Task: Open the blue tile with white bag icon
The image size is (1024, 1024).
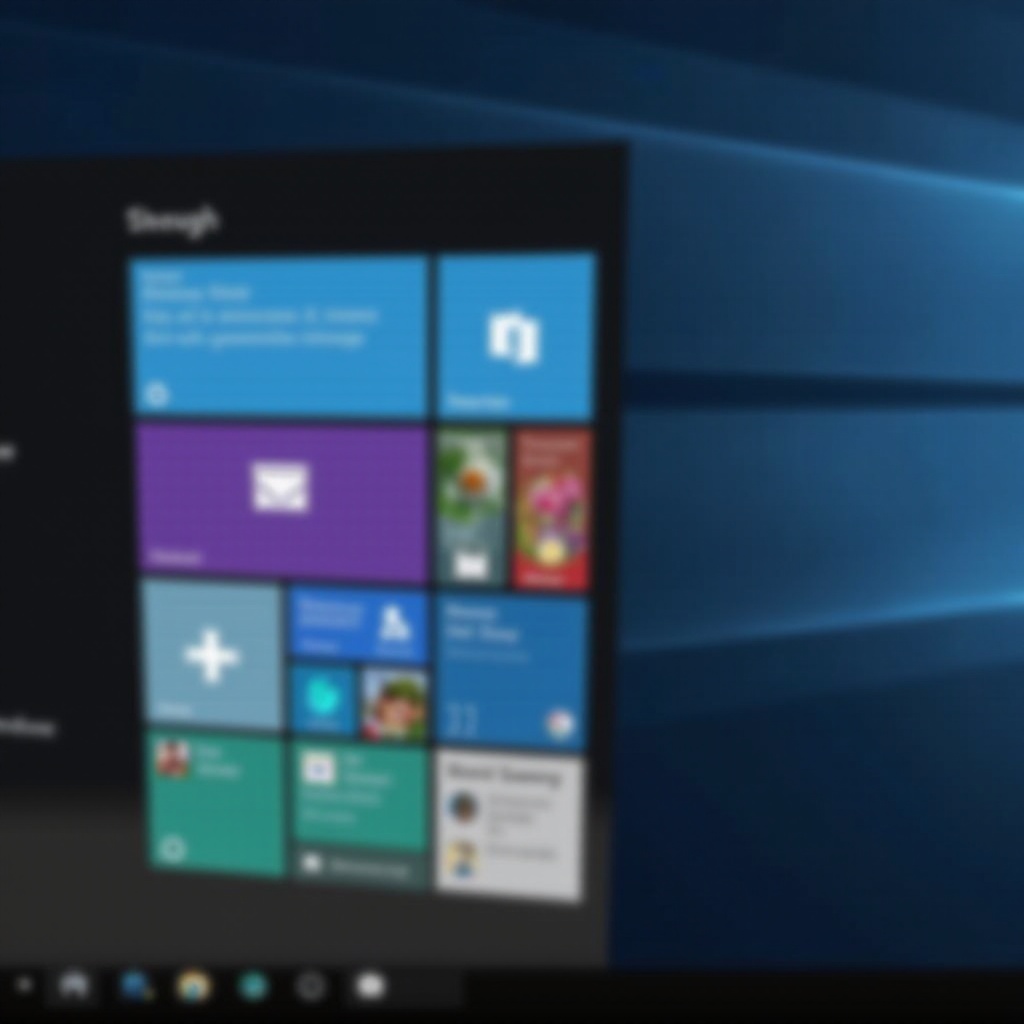Action: point(516,336)
